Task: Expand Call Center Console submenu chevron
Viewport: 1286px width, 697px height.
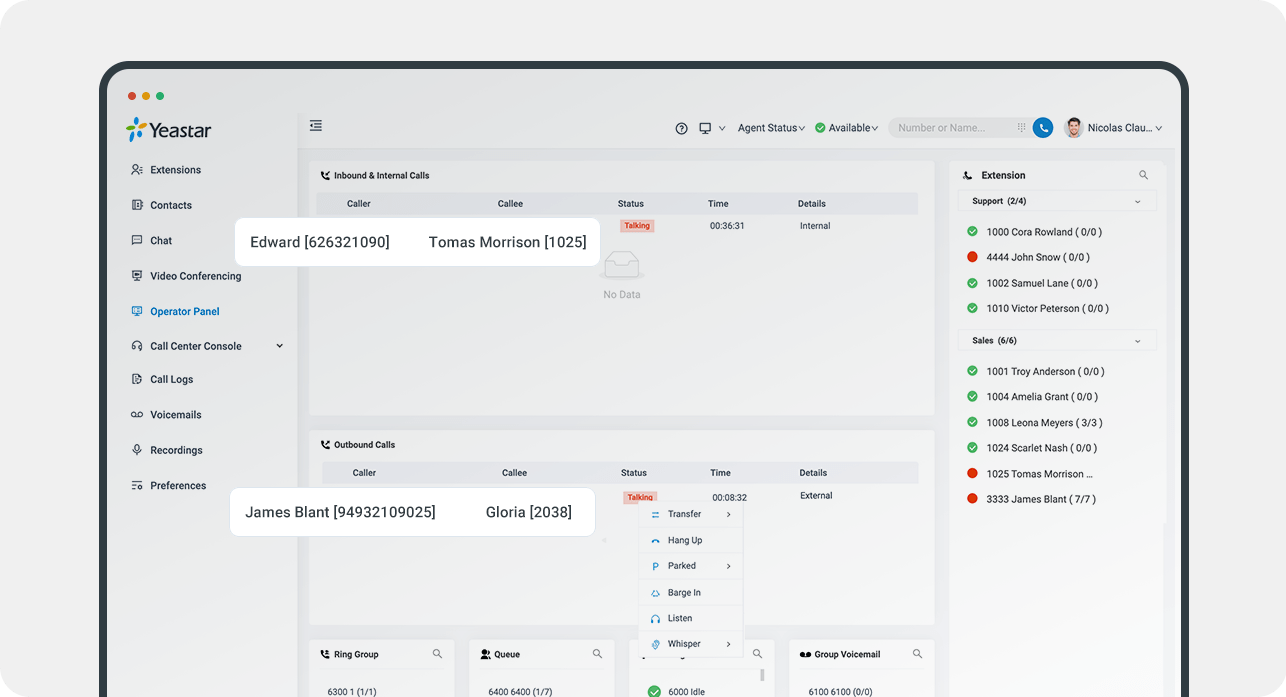Action: tap(279, 346)
